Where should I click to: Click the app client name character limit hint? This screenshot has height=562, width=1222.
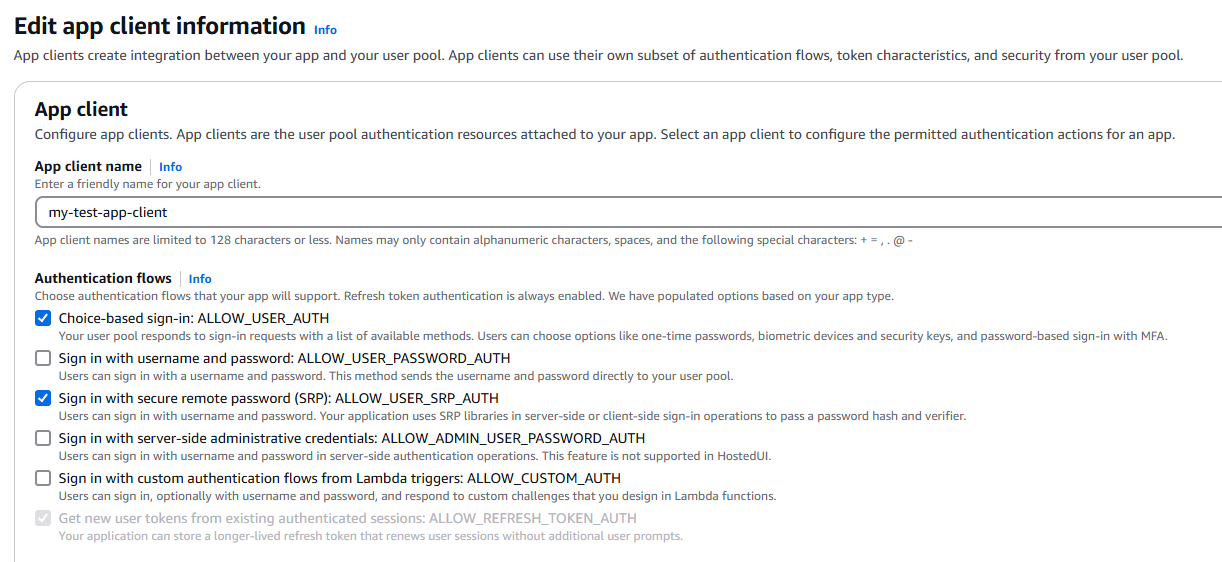473,241
